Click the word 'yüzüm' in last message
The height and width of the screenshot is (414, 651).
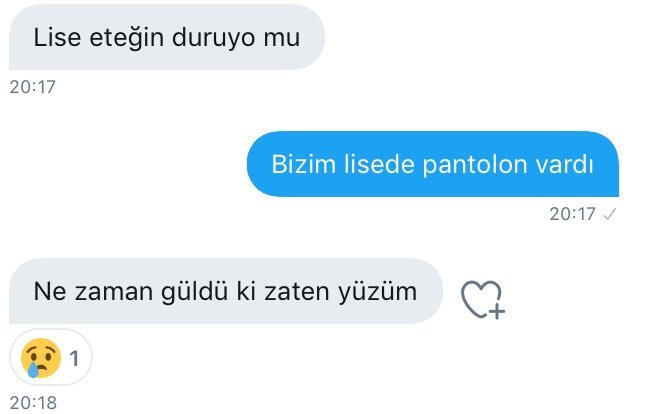click(377, 292)
